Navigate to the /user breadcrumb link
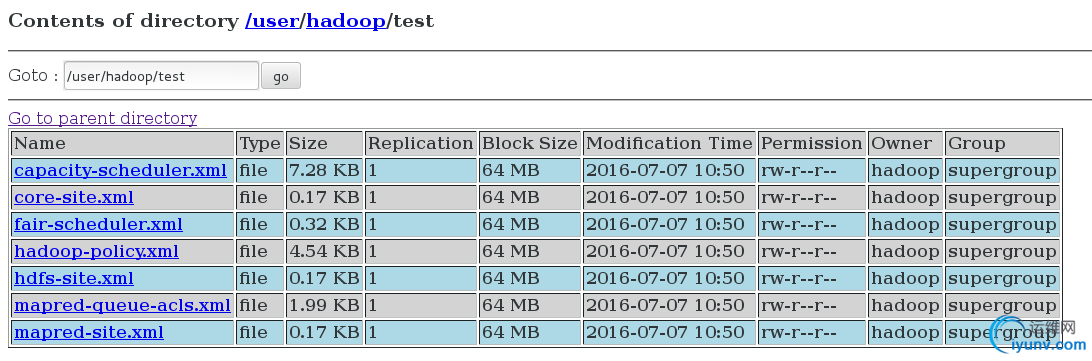Image resolution: width=1092 pixels, height=361 pixels. click(x=272, y=21)
